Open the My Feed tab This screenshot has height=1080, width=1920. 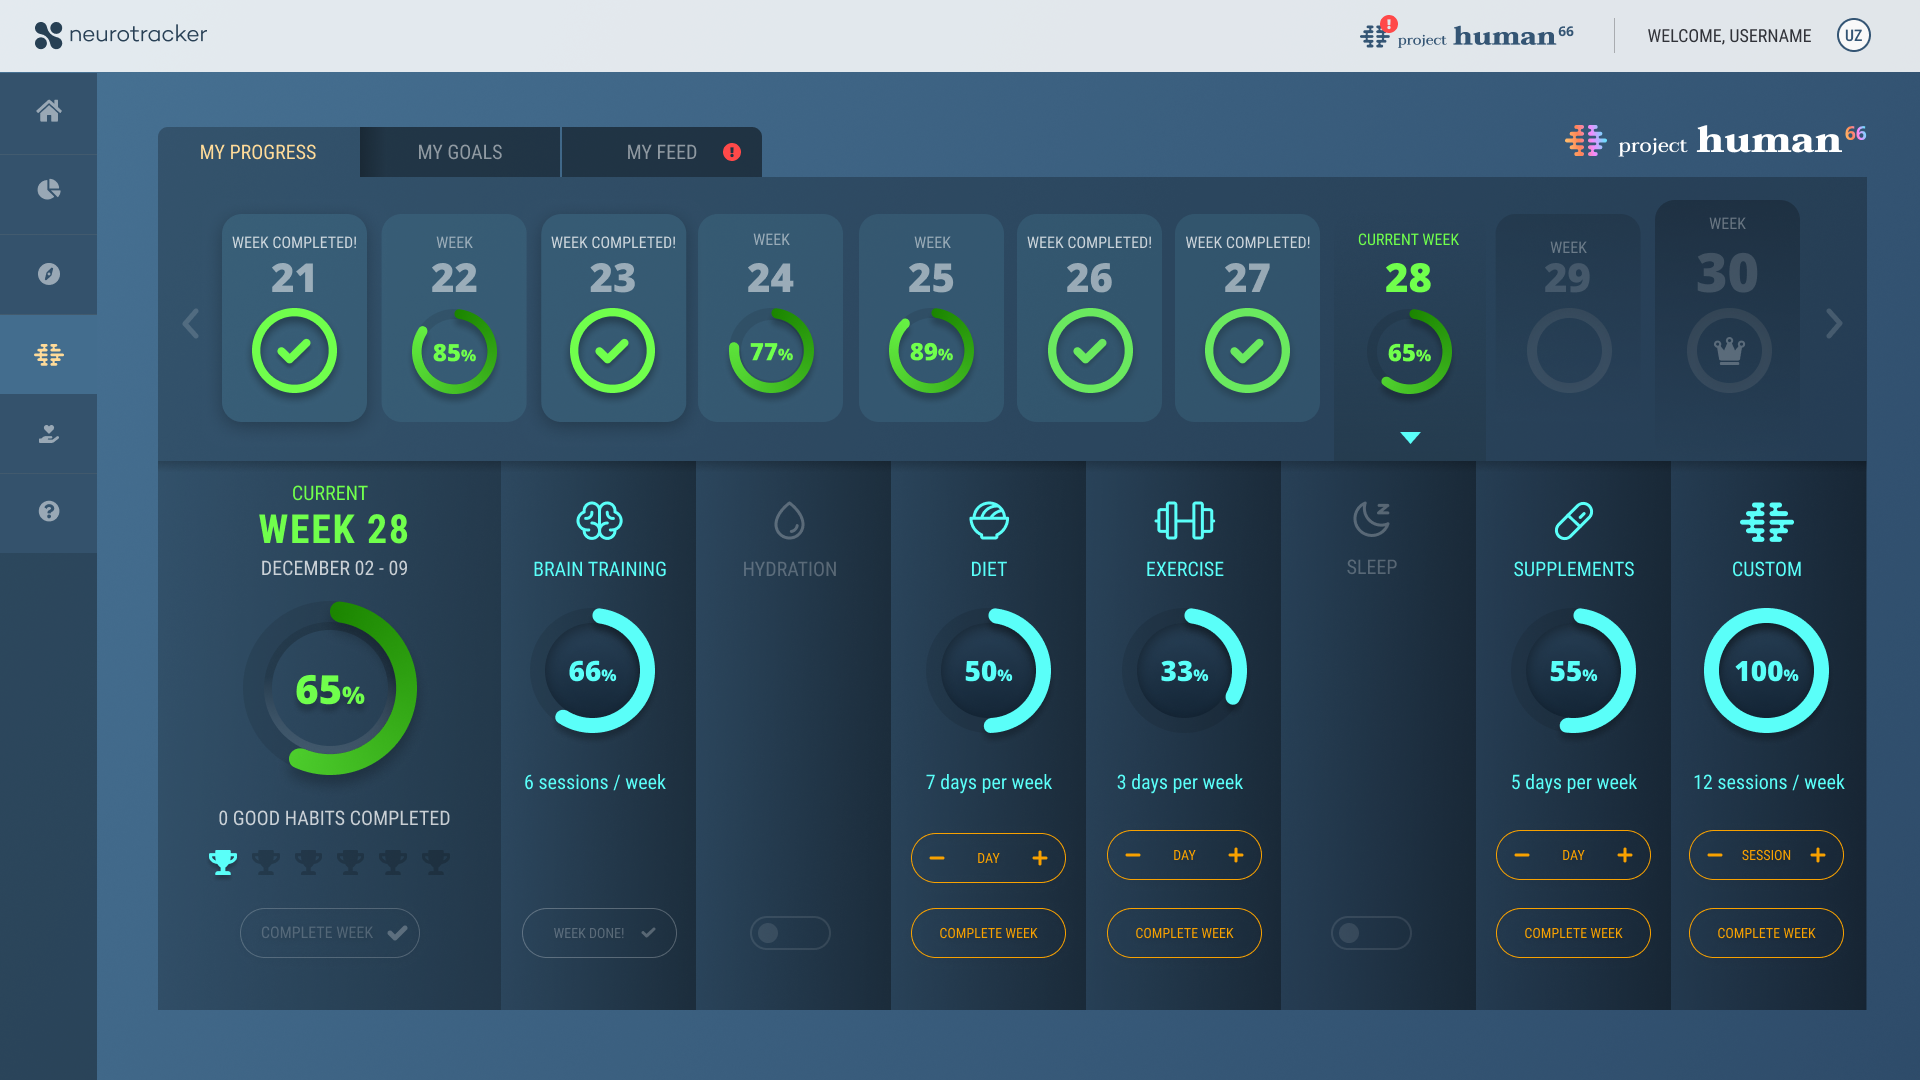(x=662, y=153)
